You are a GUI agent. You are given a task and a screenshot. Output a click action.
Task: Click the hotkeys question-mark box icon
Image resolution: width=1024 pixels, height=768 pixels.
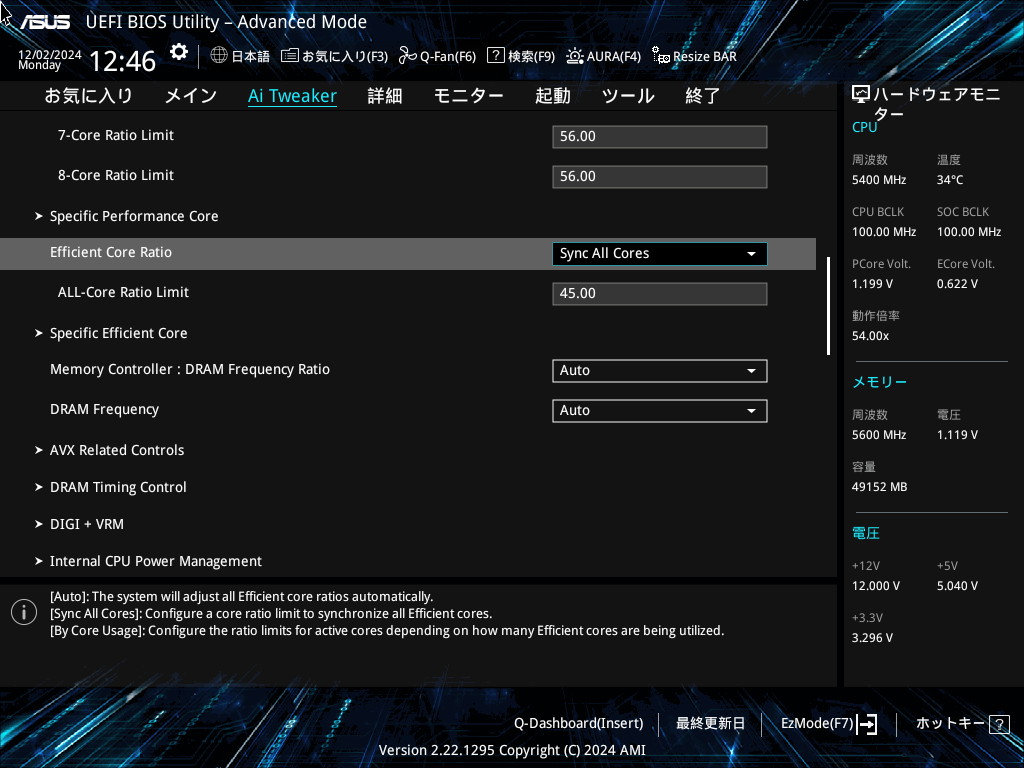pyautogui.click(x=999, y=724)
